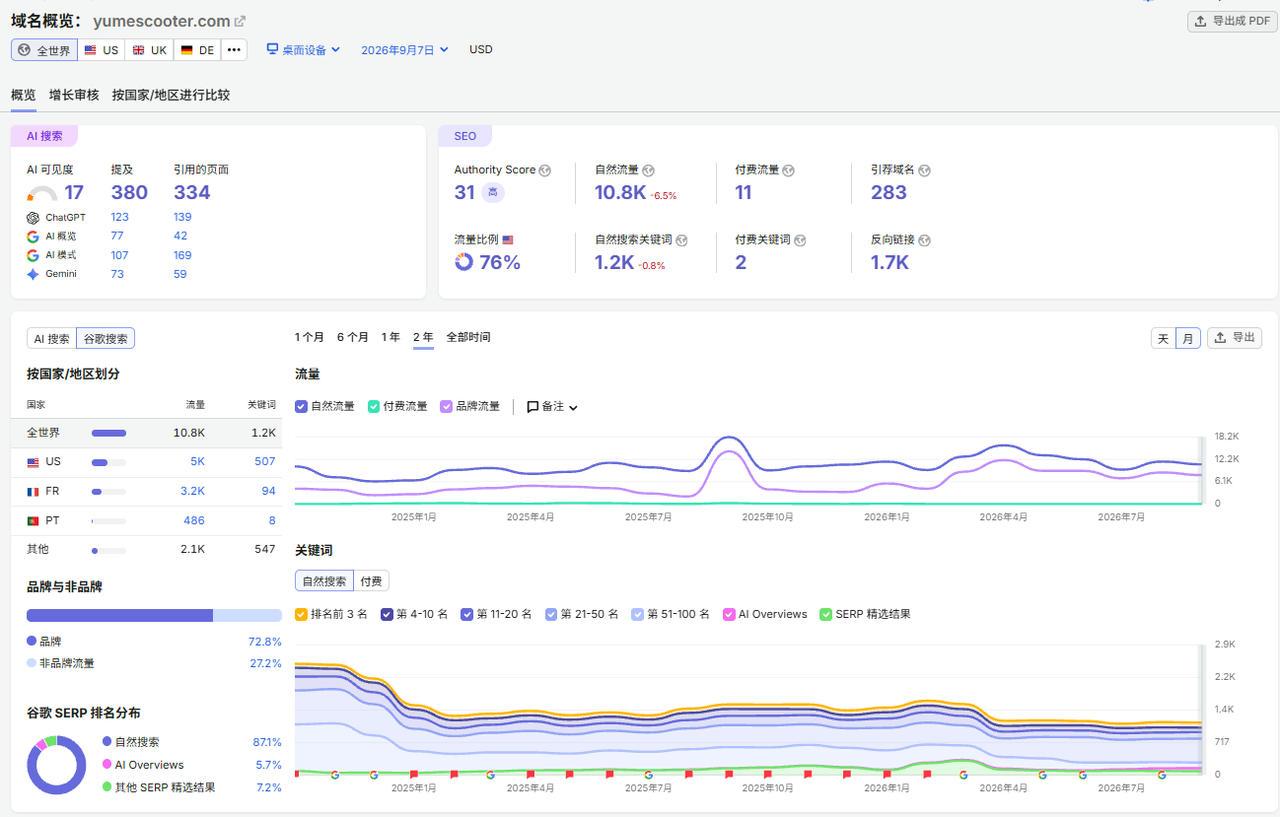Open ChatGPT mentions value 123
The width and height of the screenshot is (1280, 817).
(x=120, y=217)
